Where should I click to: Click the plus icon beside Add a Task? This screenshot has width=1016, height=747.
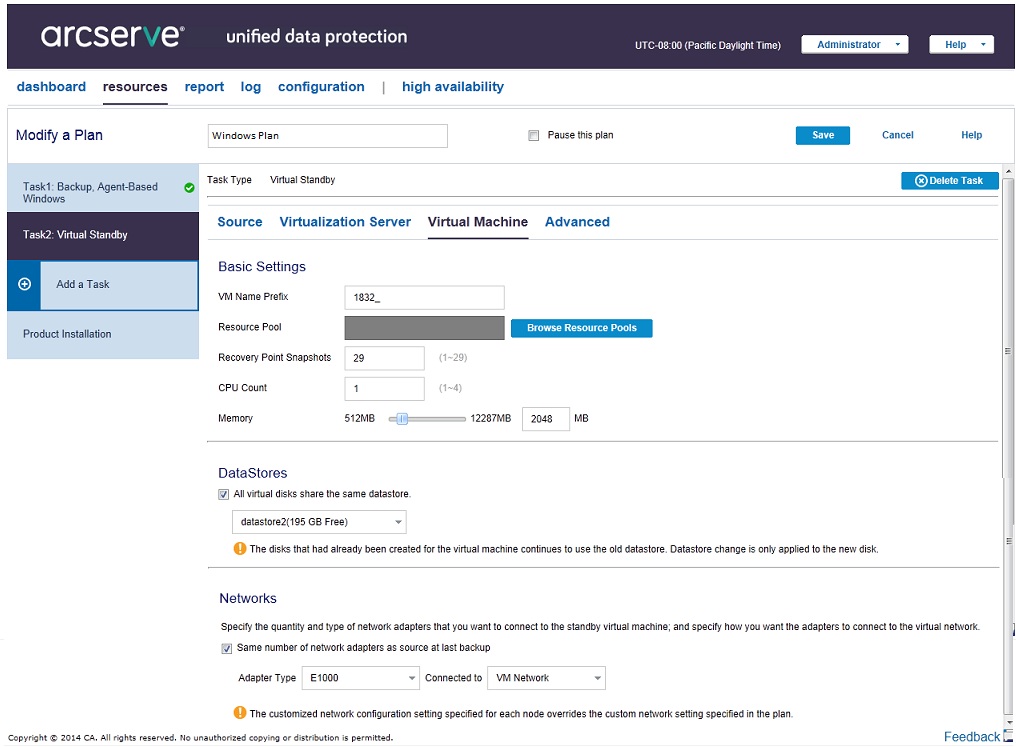pyautogui.click(x=25, y=284)
